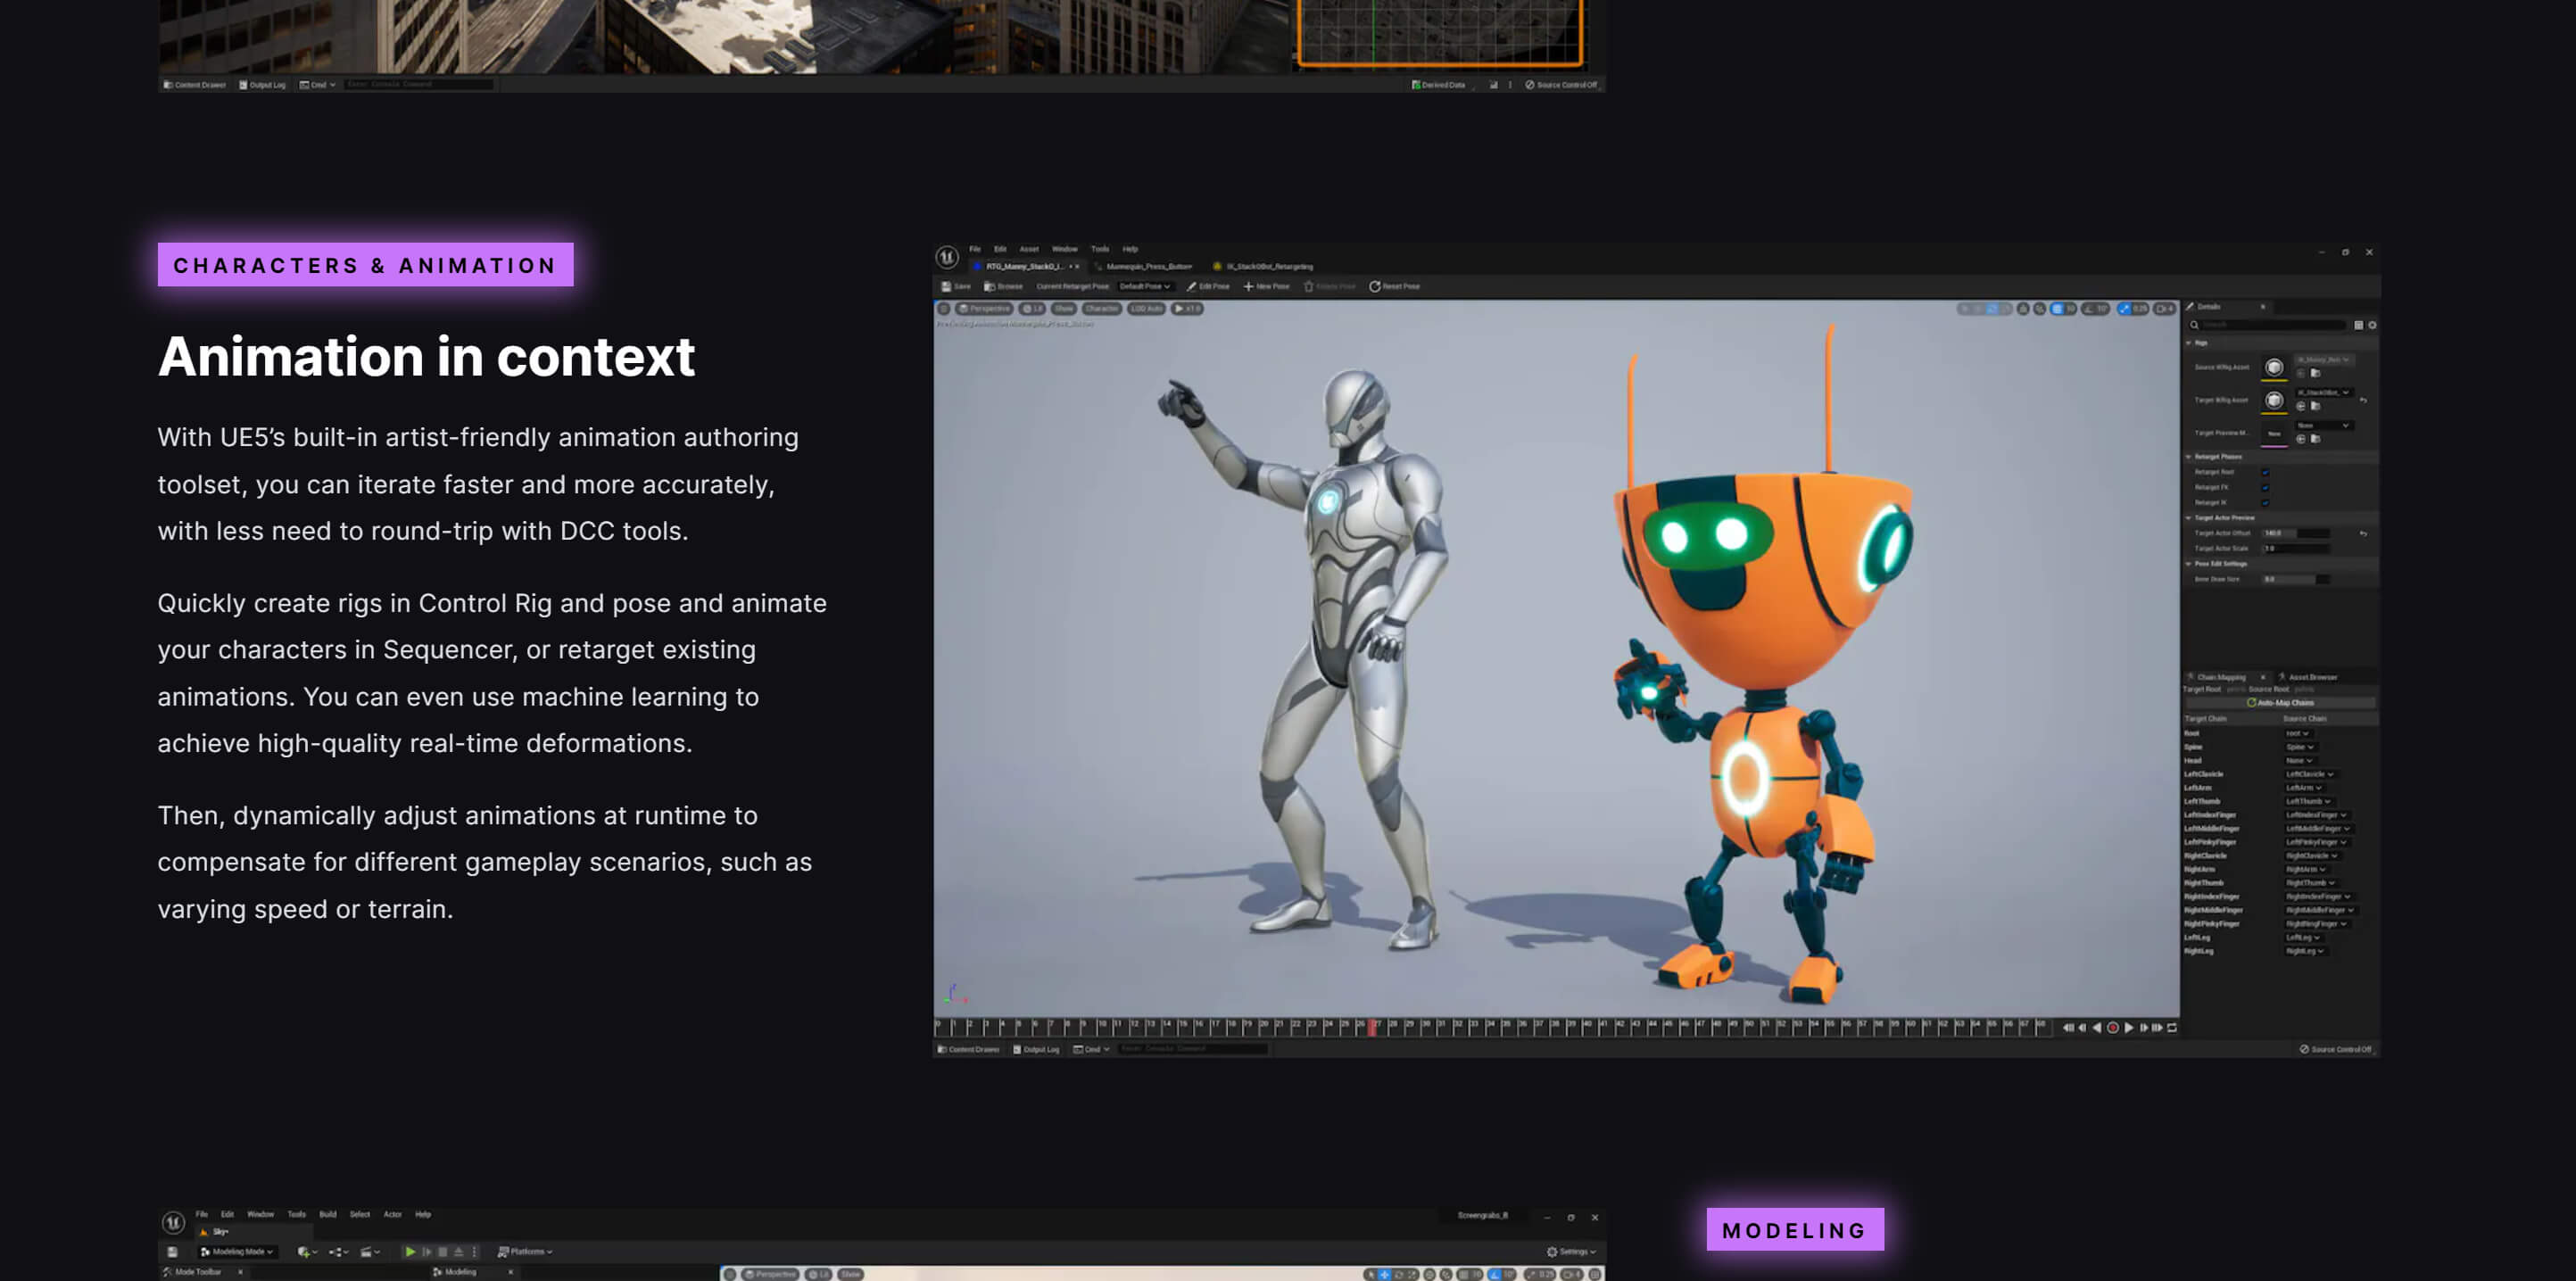Click the Details panel search field
This screenshot has width=2576, height=1281.
[2270, 325]
